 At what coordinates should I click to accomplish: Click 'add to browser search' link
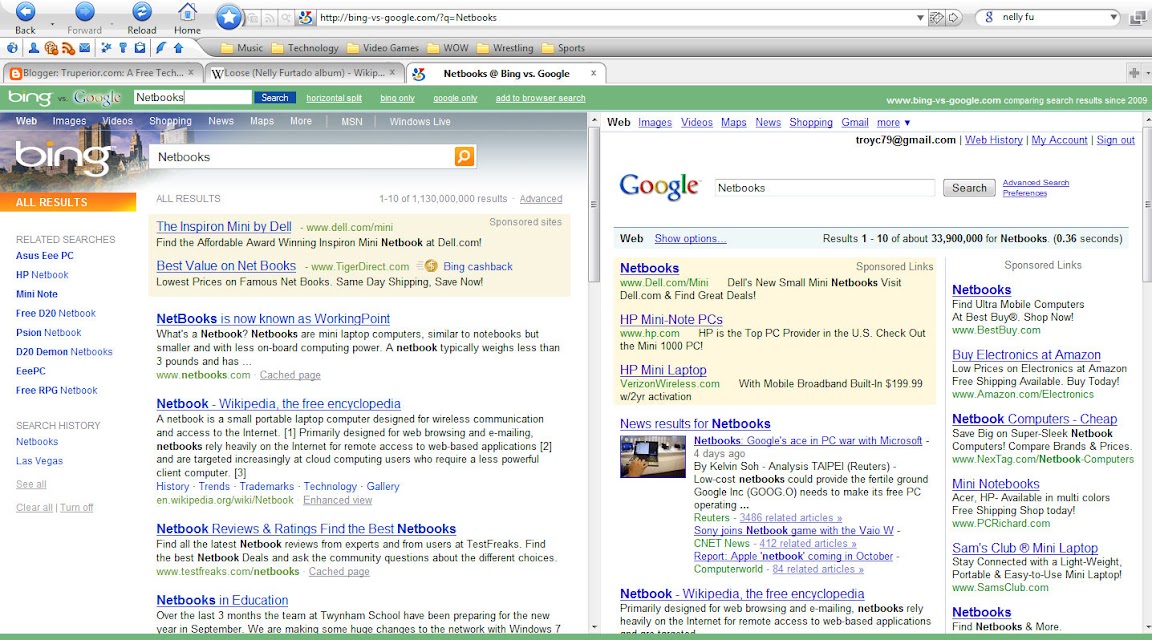click(541, 98)
